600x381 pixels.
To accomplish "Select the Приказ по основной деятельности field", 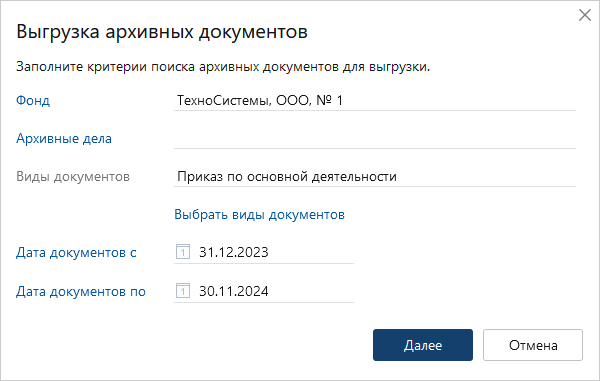I will pos(375,176).
